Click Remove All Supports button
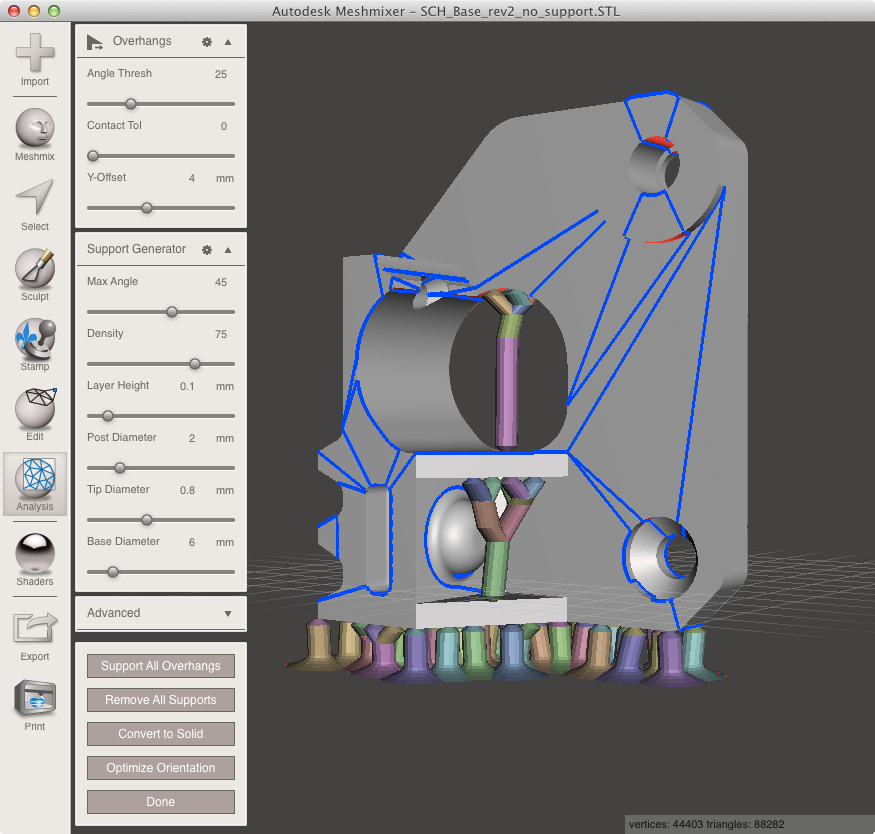This screenshot has width=875, height=834. 161,700
